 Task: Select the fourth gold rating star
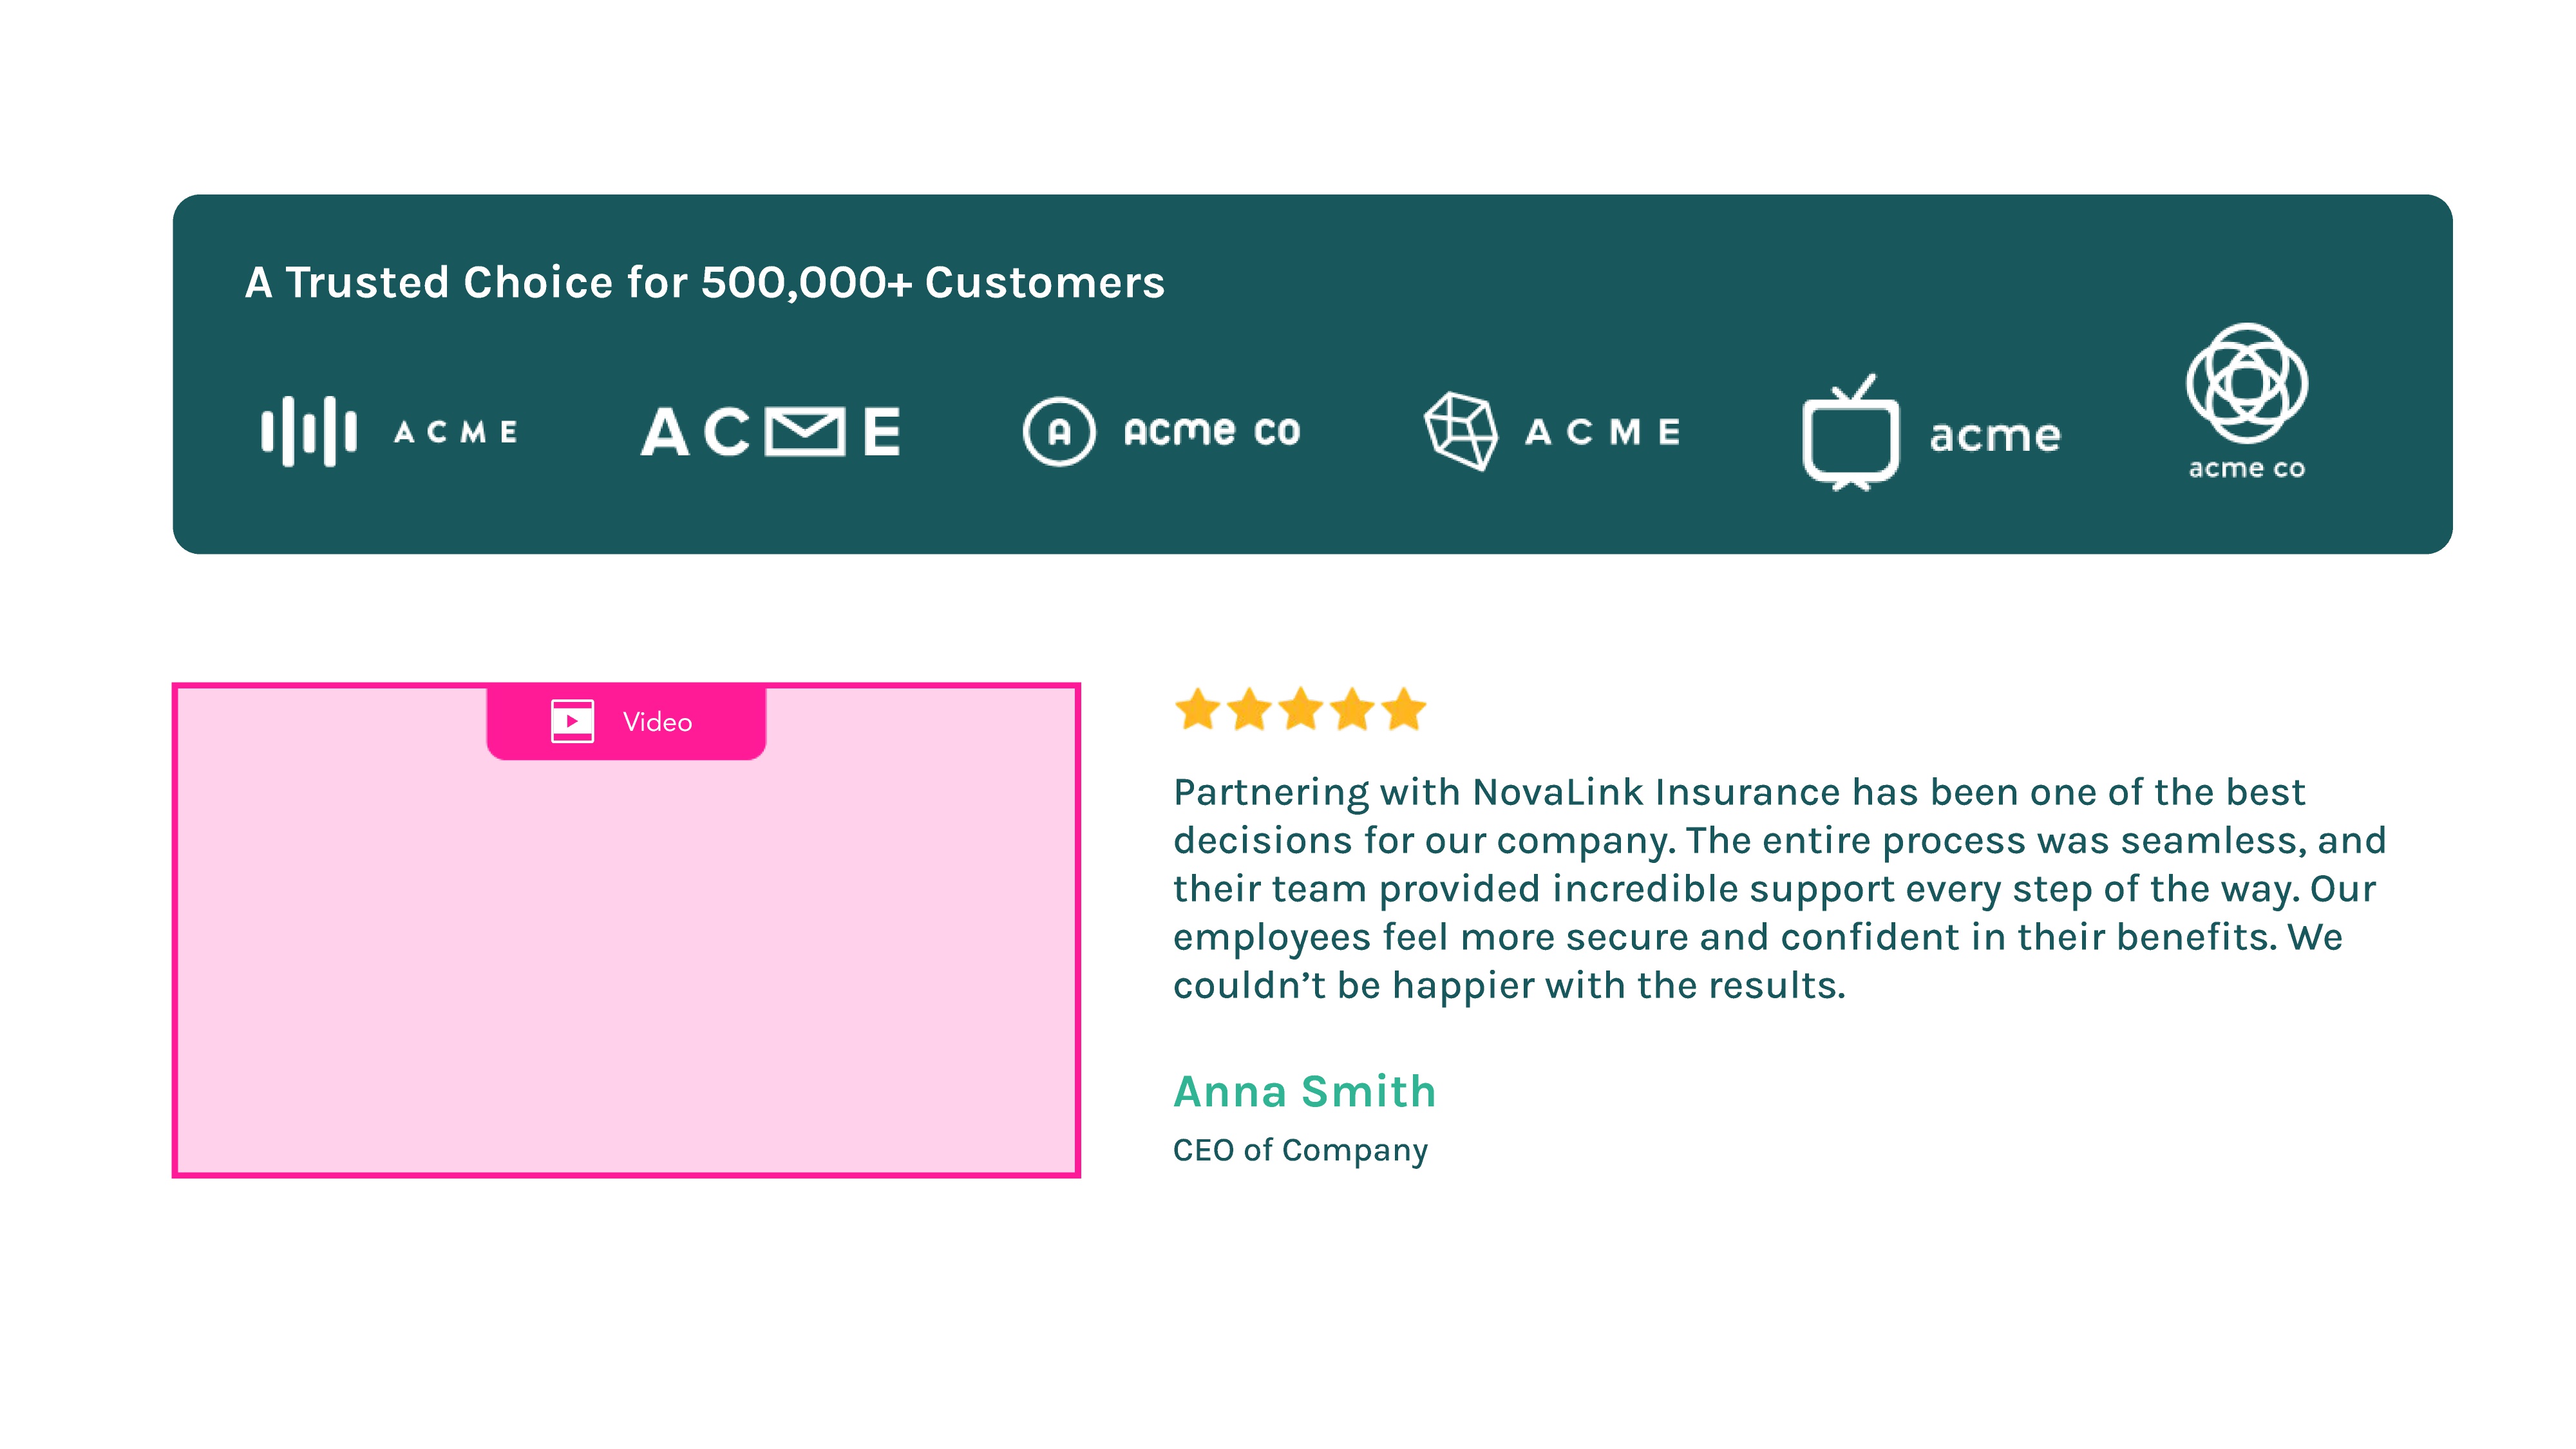point(1353,710)
